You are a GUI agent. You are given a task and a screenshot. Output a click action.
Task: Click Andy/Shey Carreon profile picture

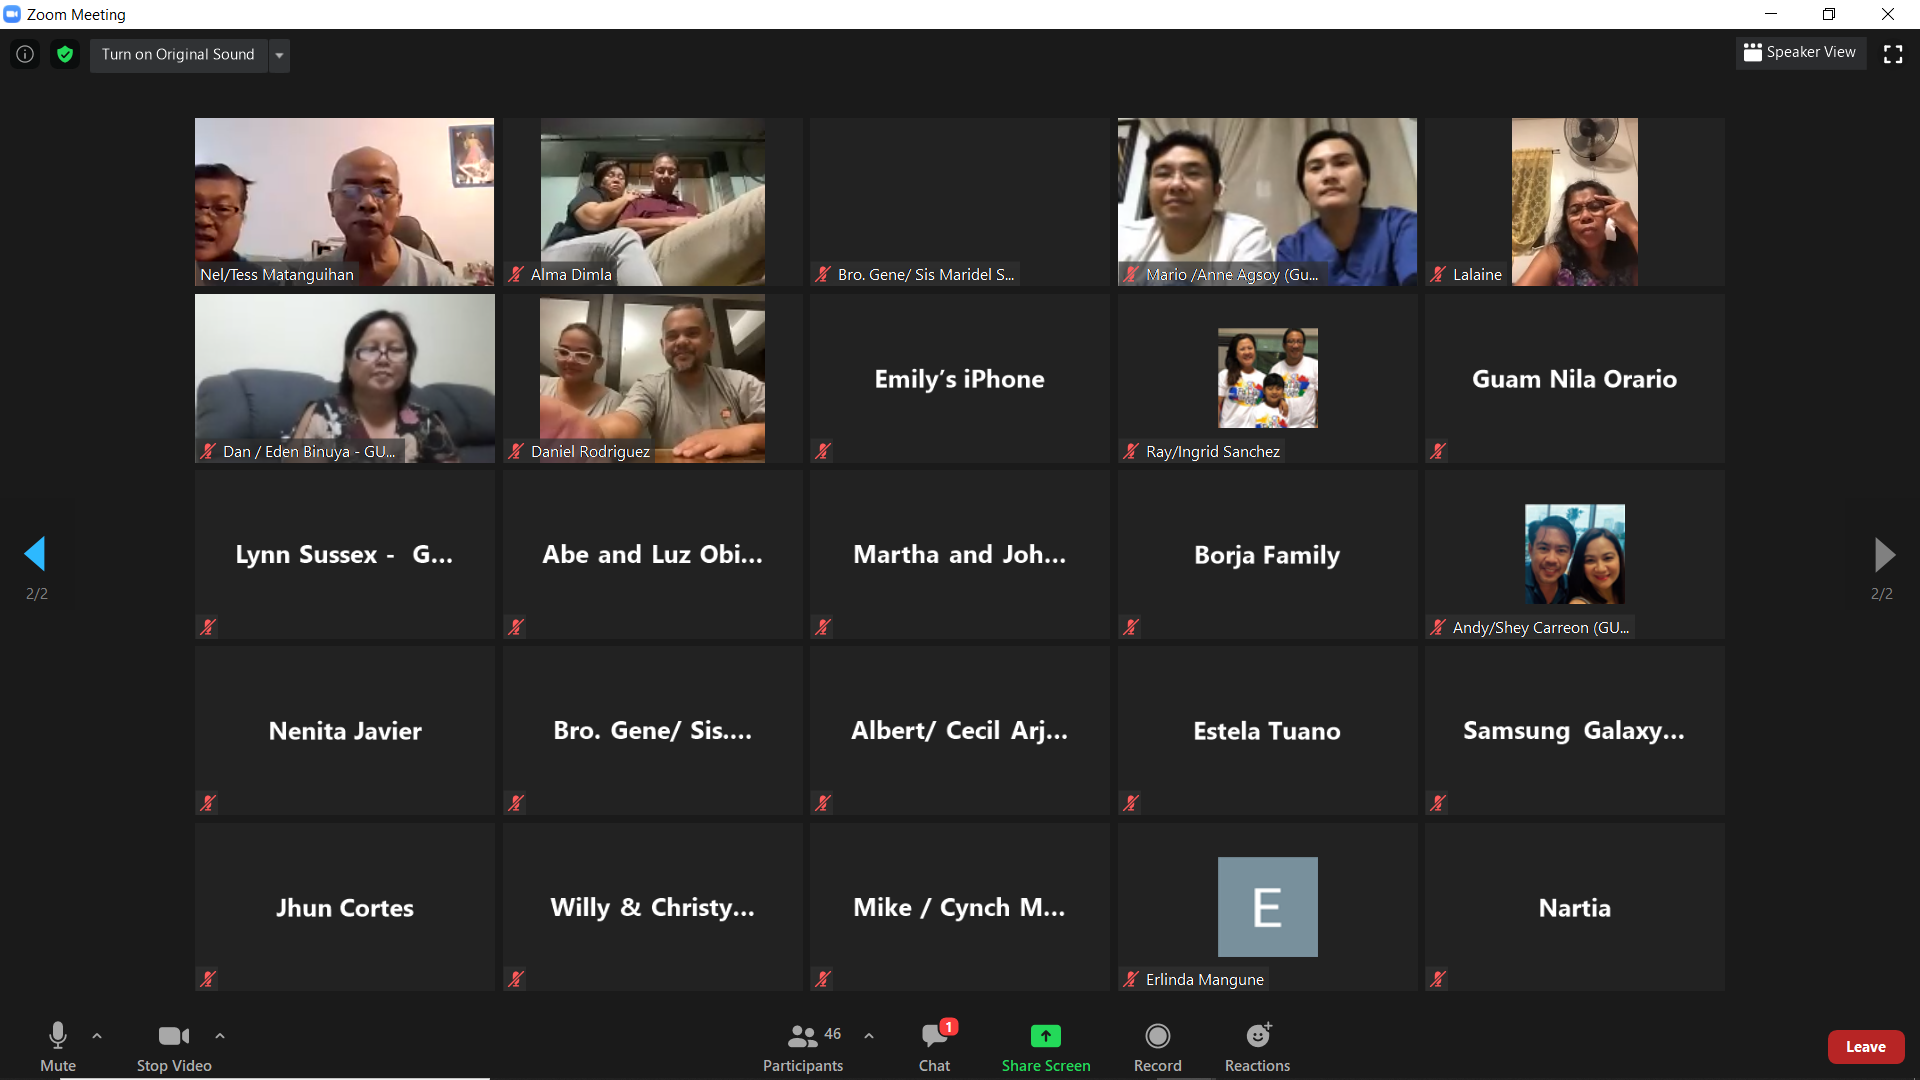click(1575, 554)
